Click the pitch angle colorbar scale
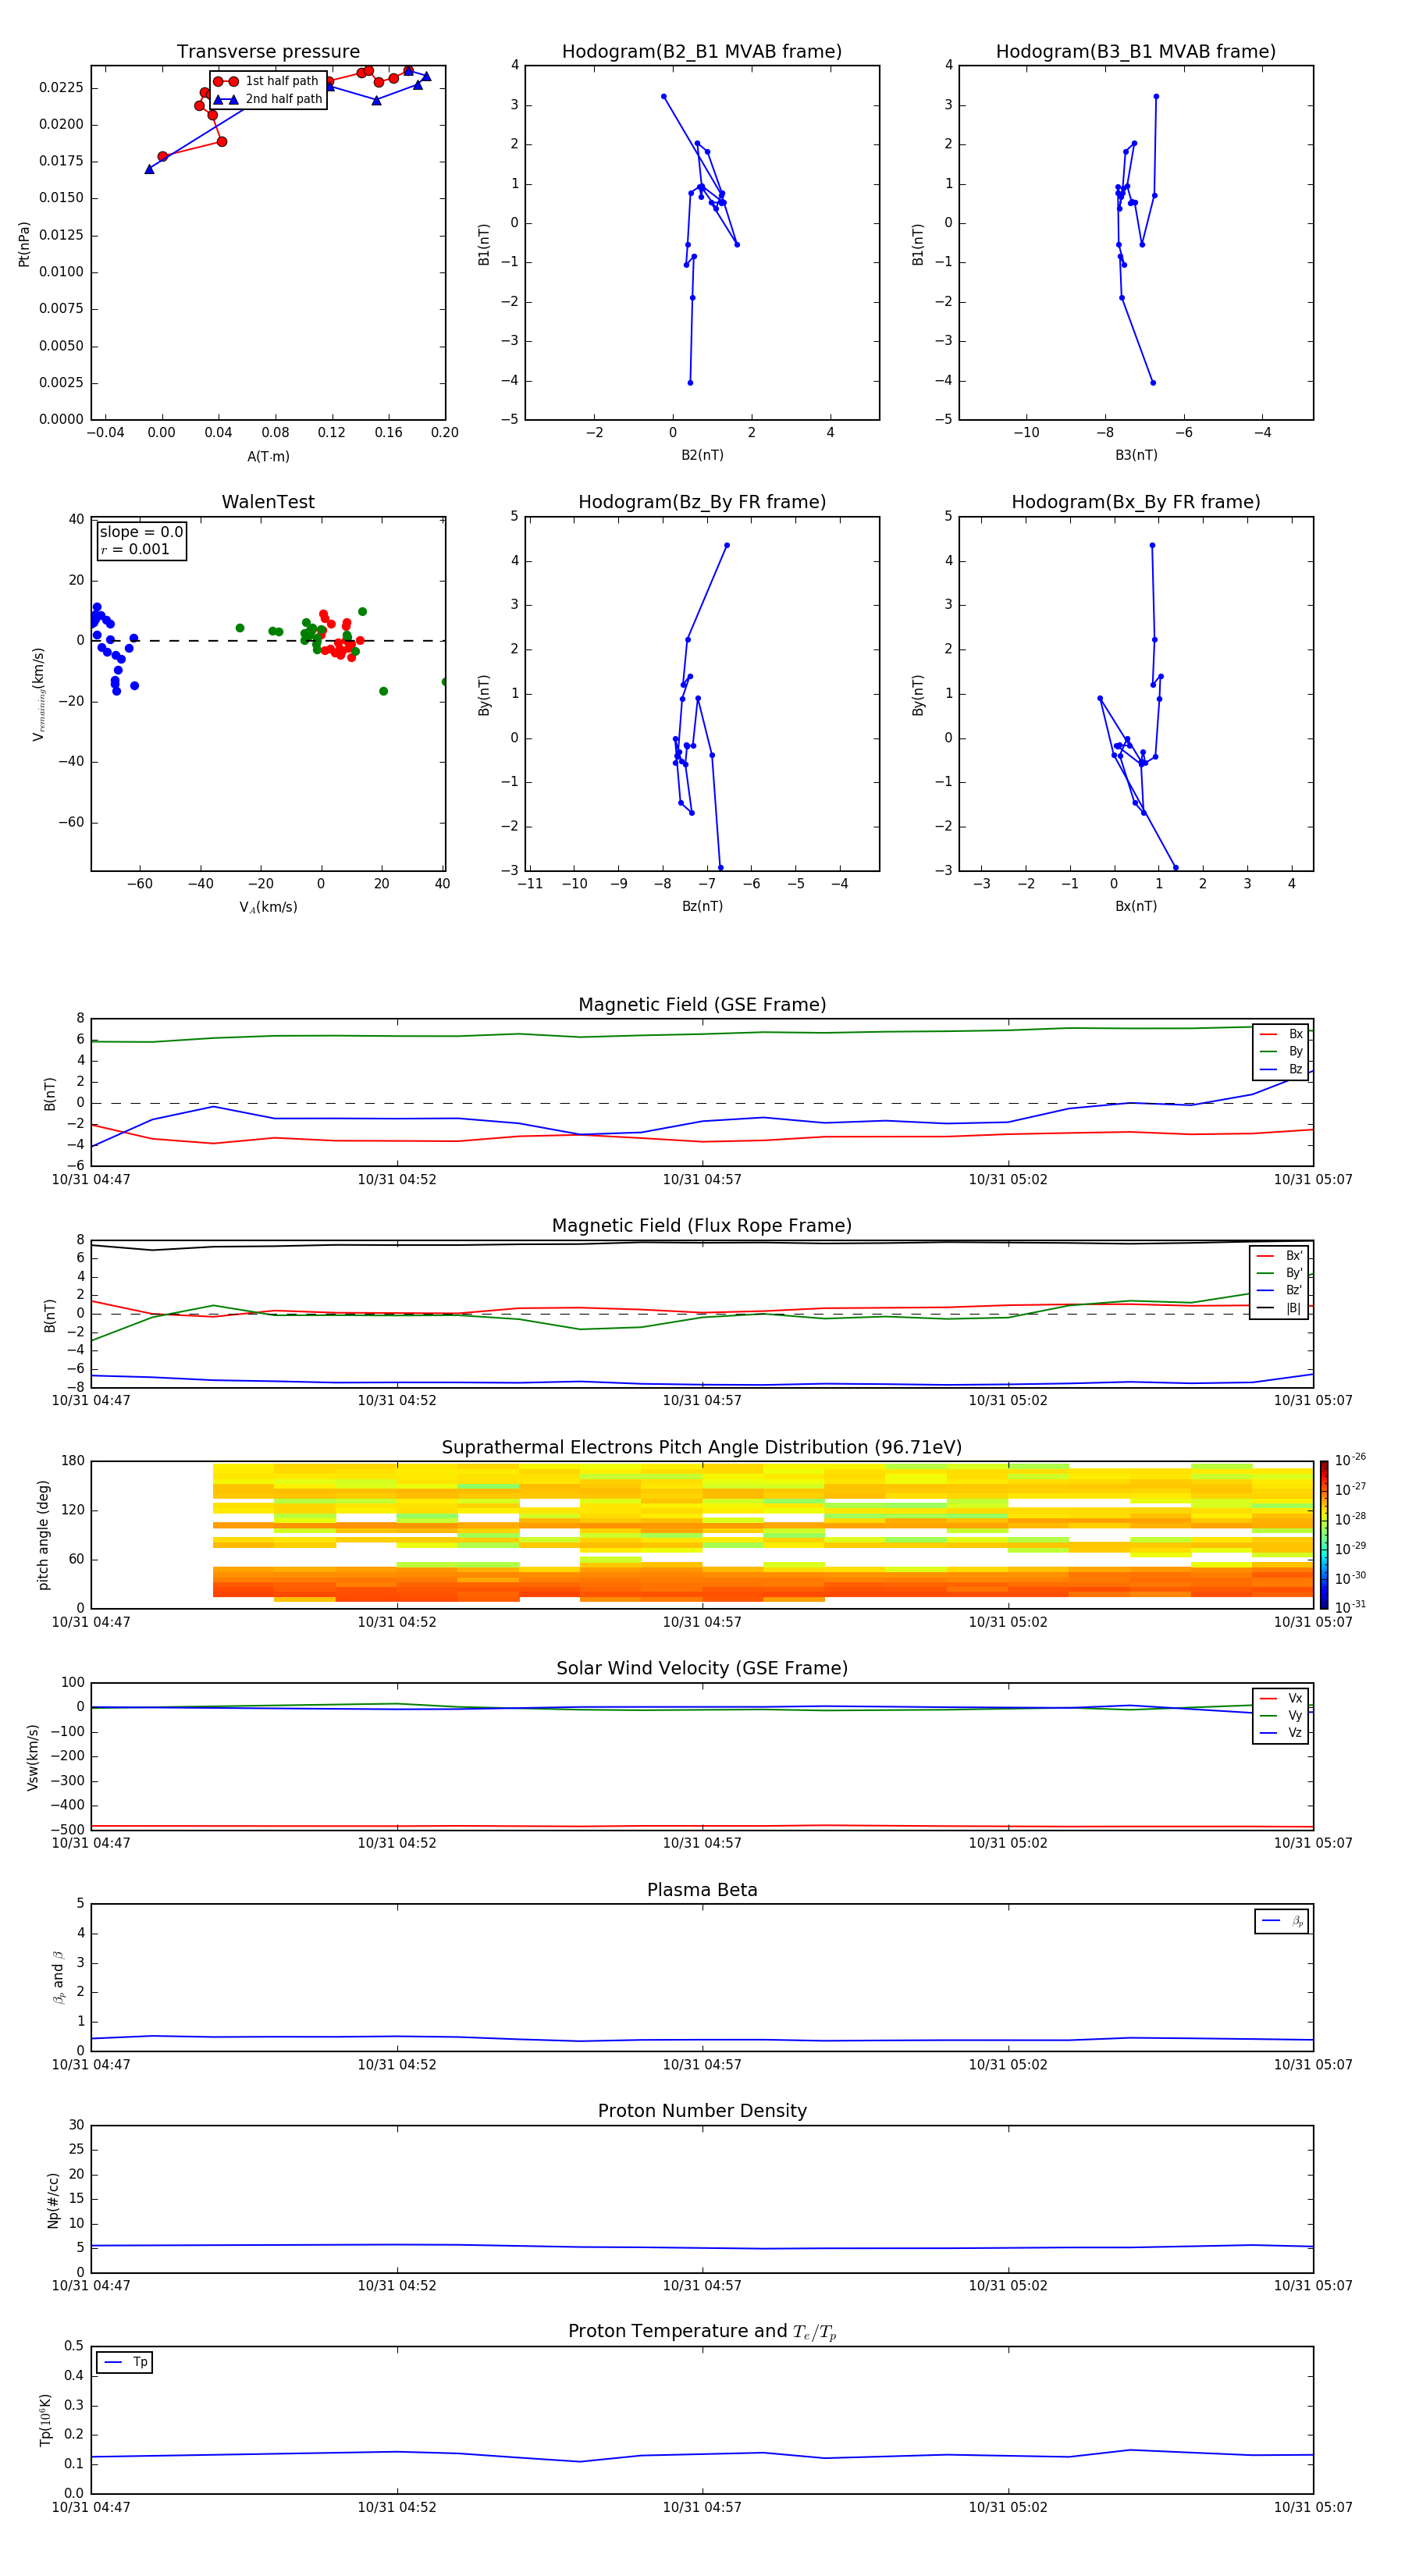Screen dimensions: 1405x2576 tap(1324, 1534)
